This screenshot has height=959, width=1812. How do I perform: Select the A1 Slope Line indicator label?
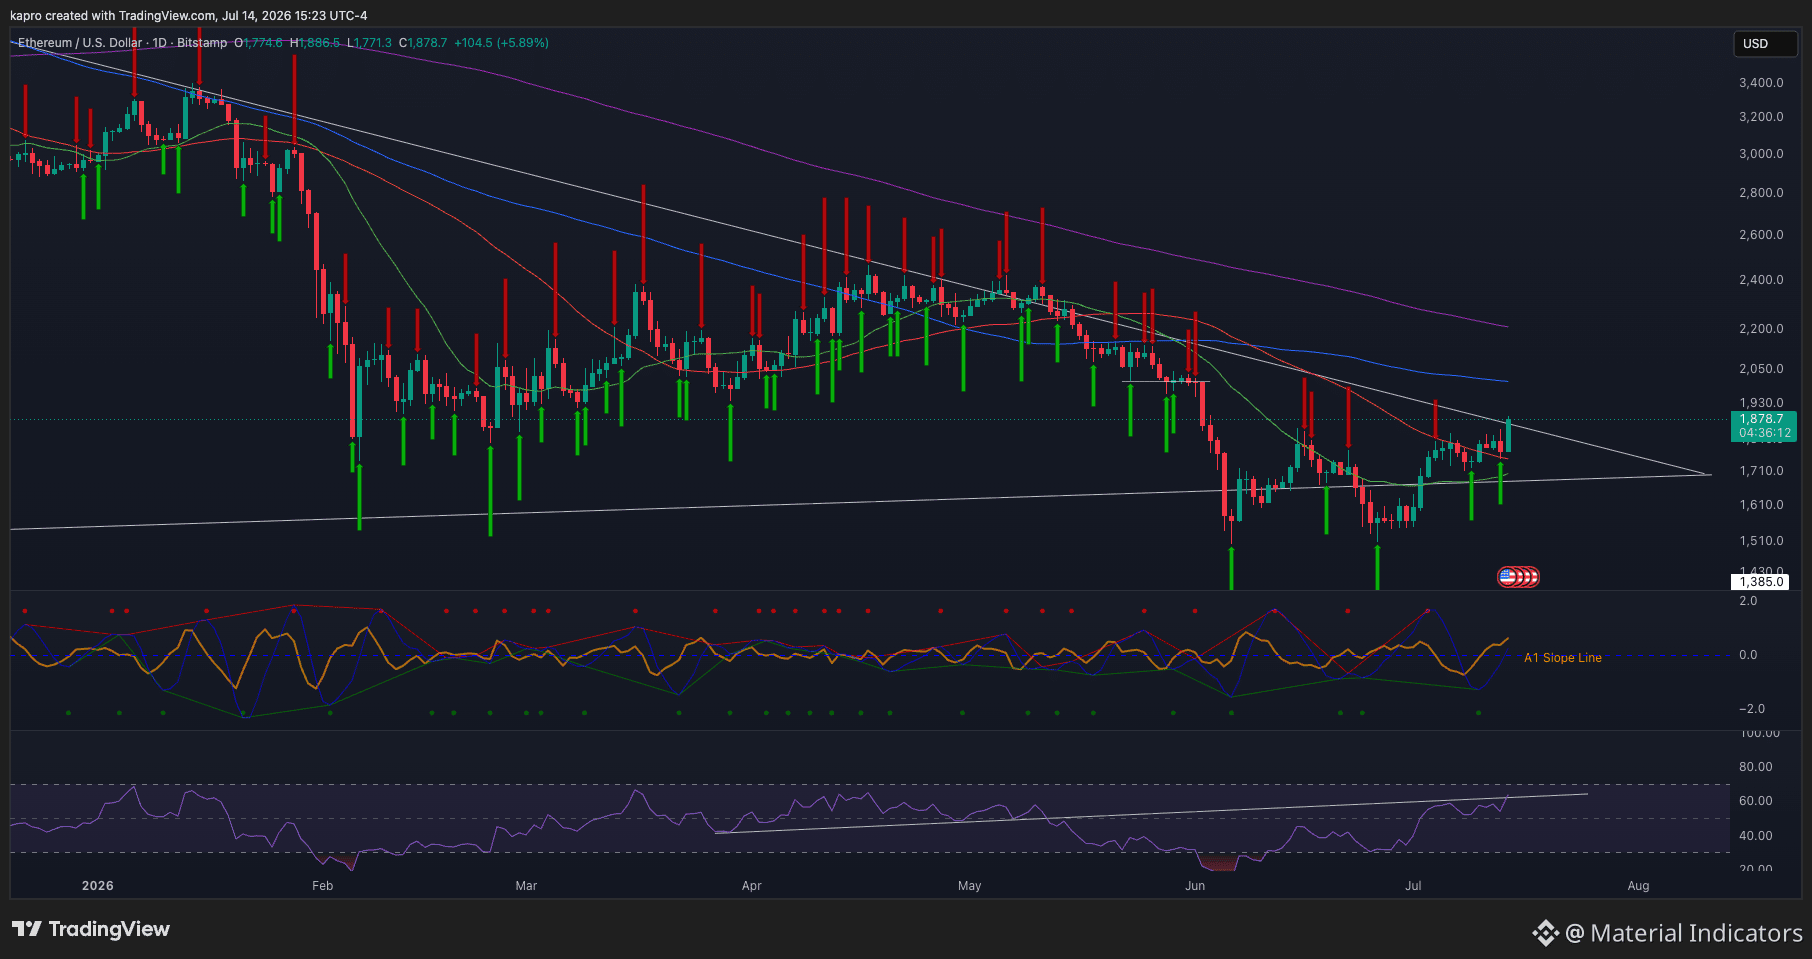pos(1563,658)
